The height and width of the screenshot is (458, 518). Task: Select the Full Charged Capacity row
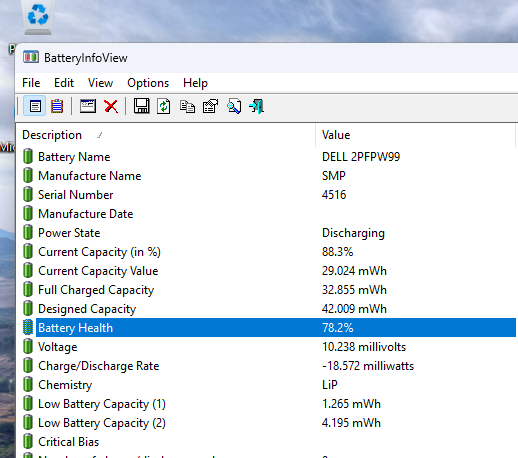coord(266,289)
